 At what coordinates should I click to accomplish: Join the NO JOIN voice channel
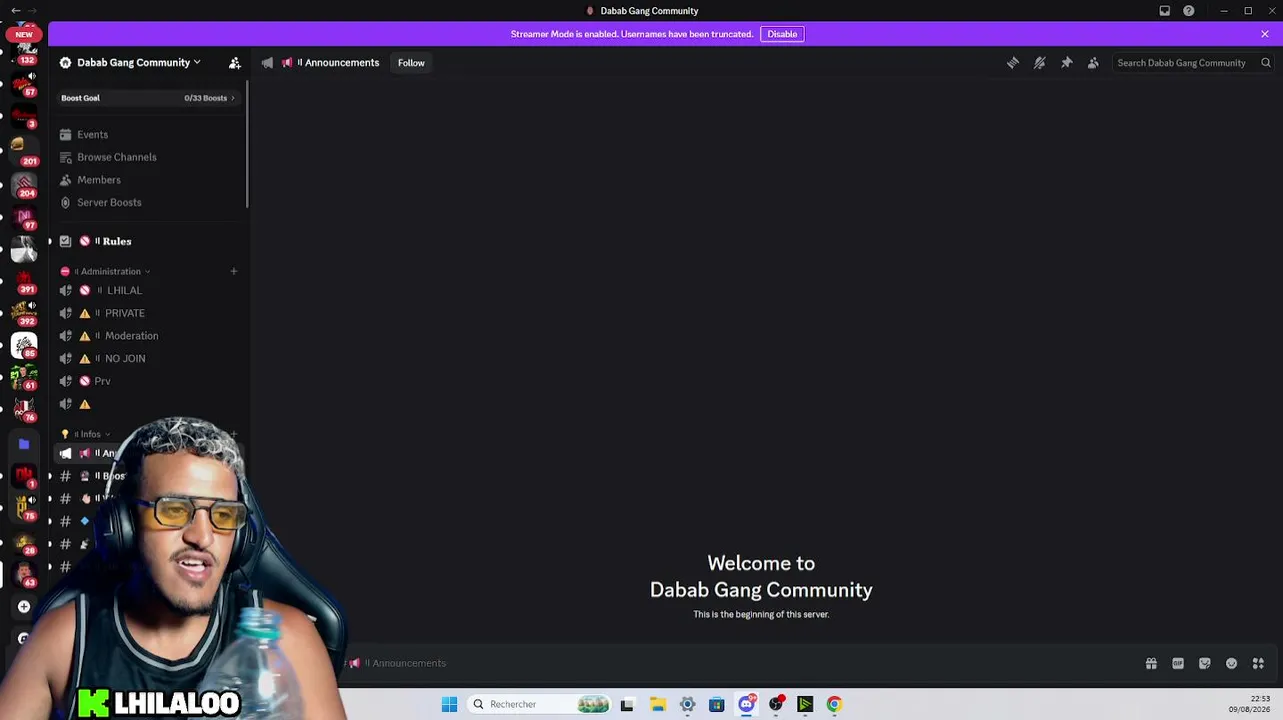125,358
